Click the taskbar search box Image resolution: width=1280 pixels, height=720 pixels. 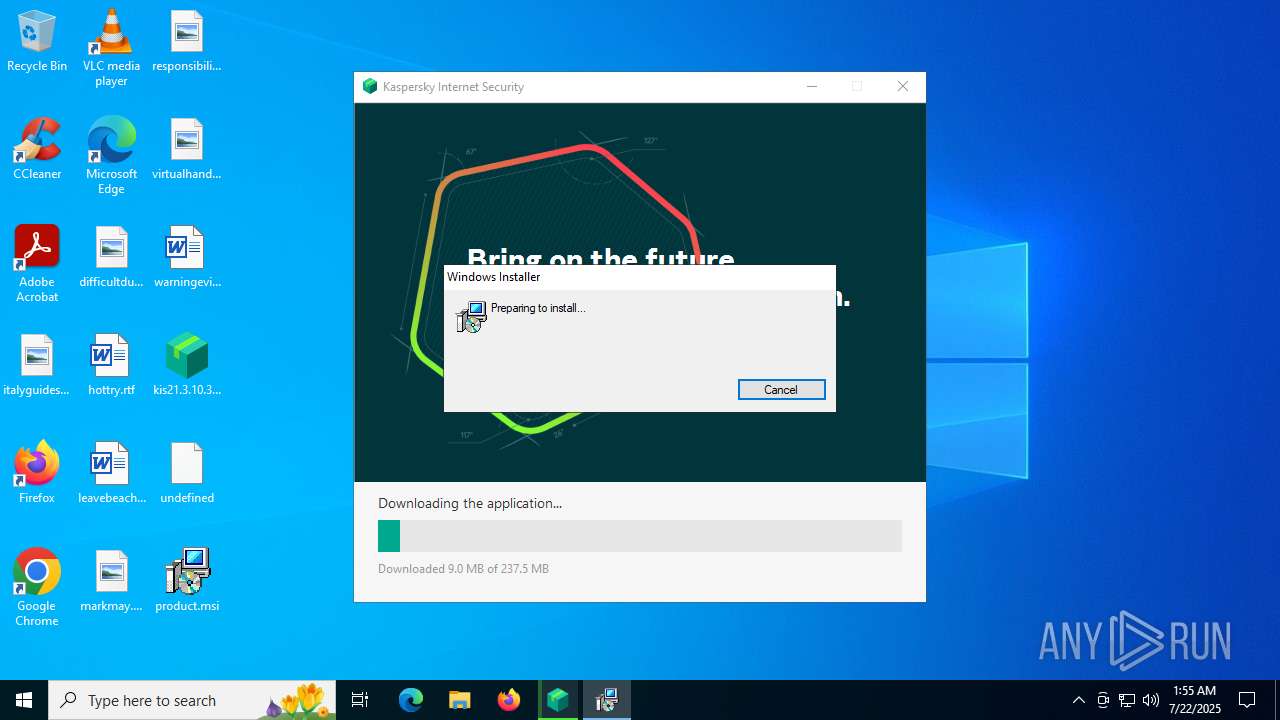tap(192, 700)
